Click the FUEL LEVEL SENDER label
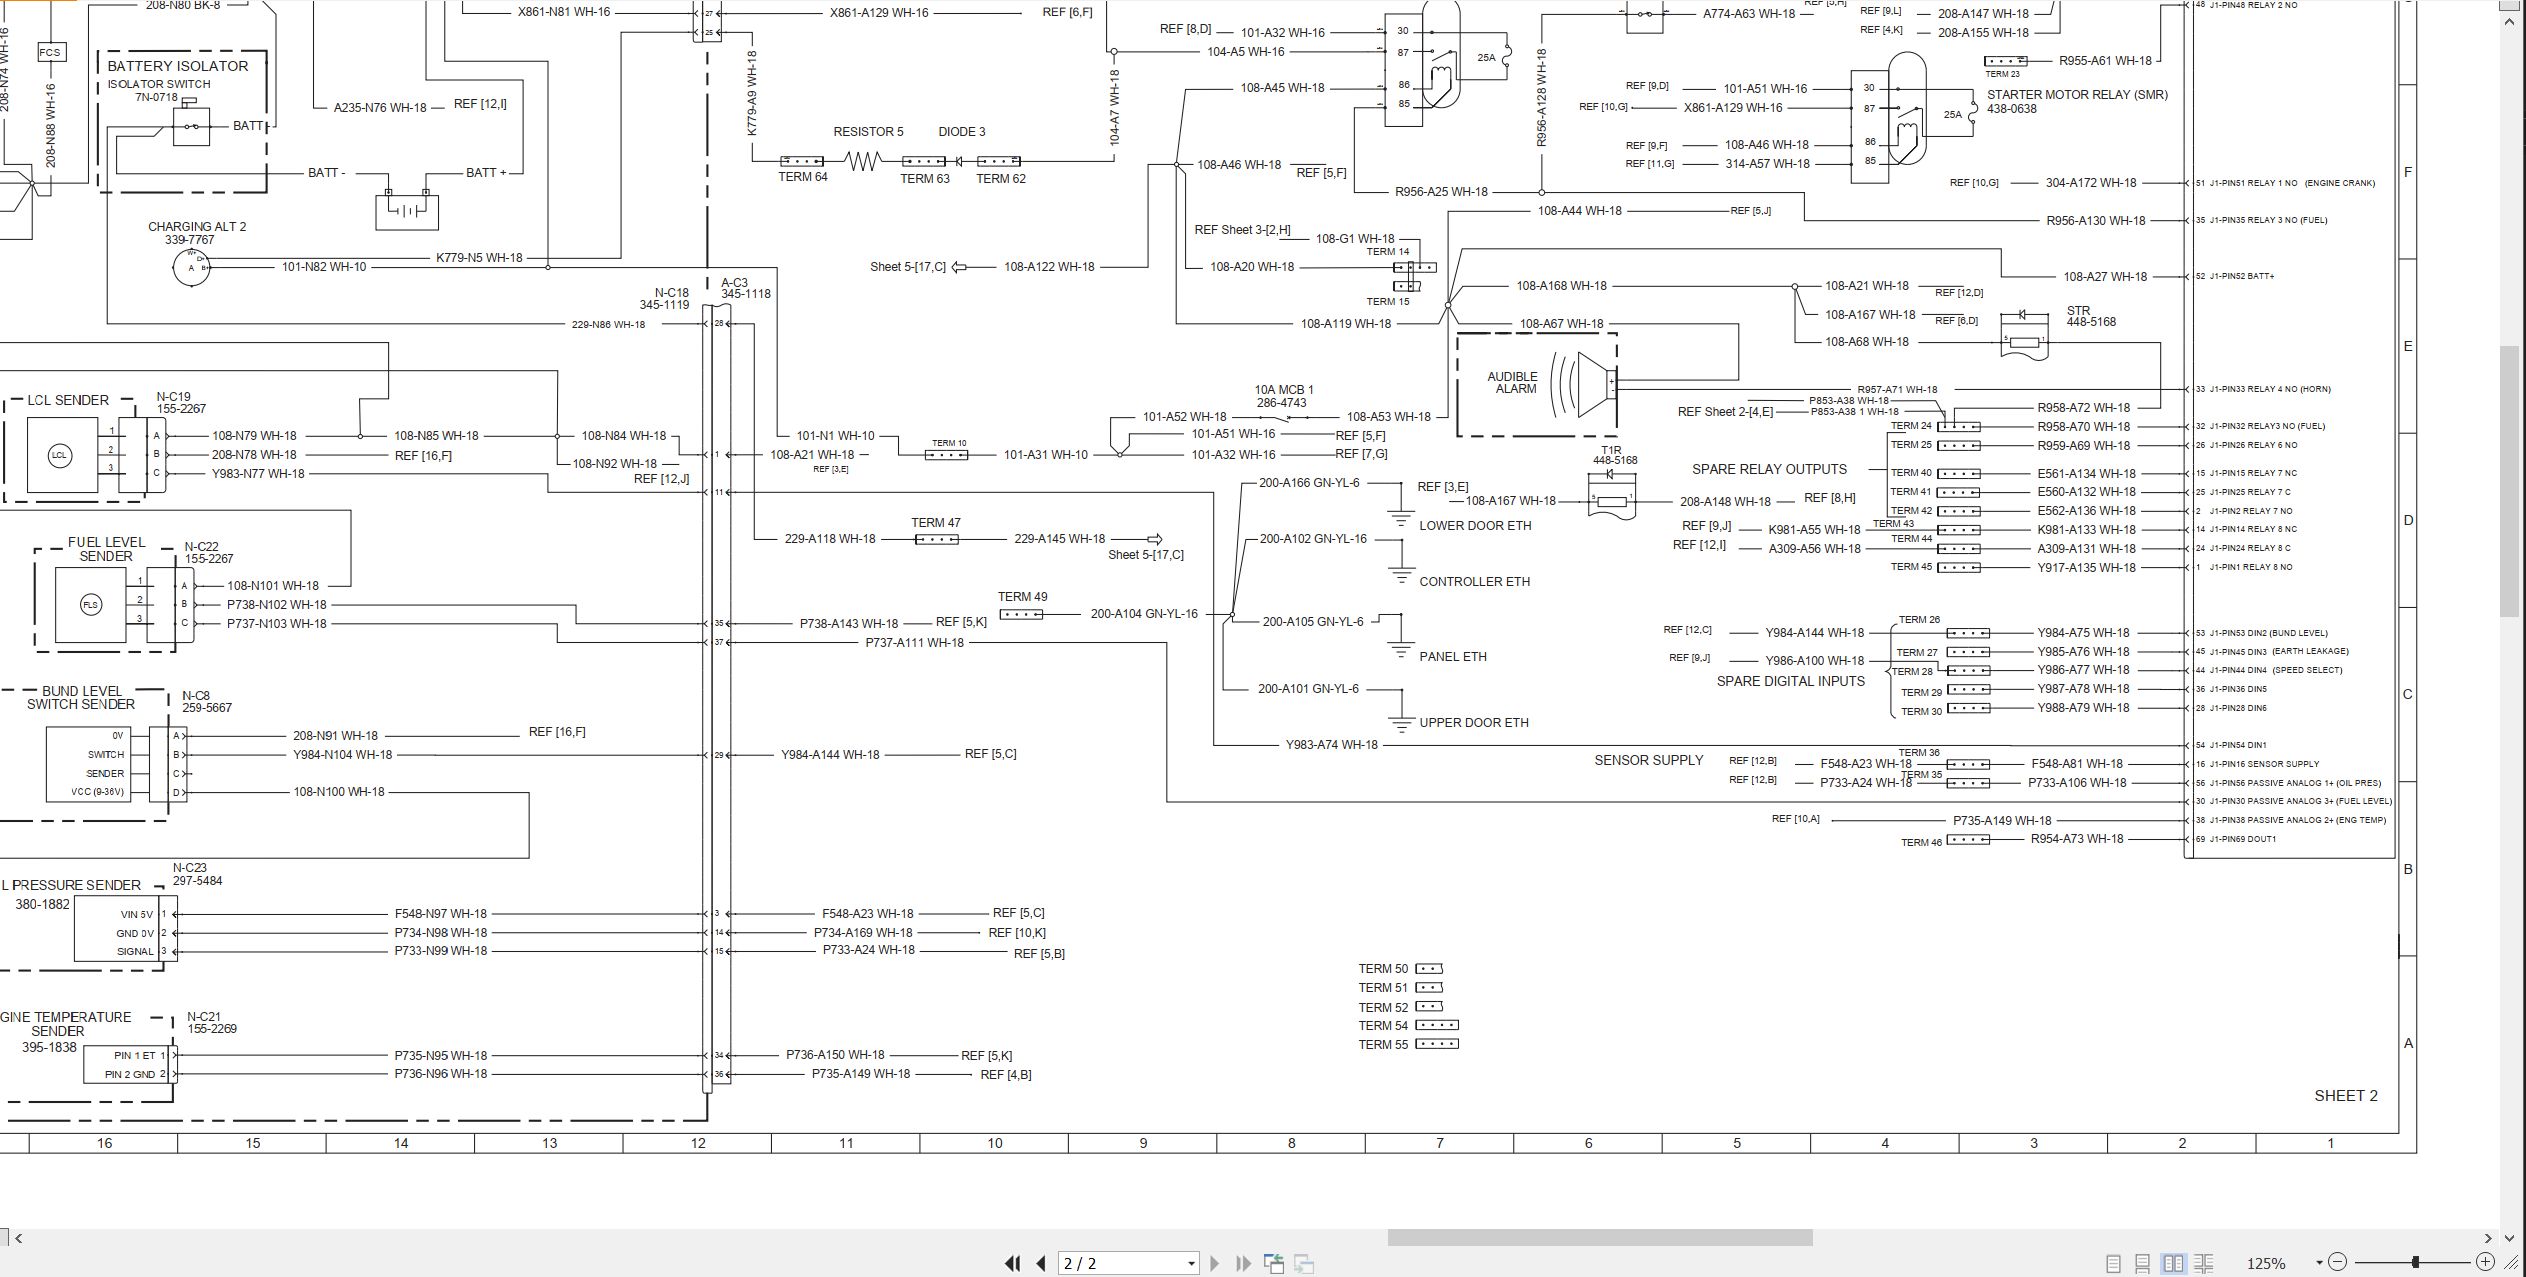This screenshot has height=1277, width=2526. [x=106, y=549]
